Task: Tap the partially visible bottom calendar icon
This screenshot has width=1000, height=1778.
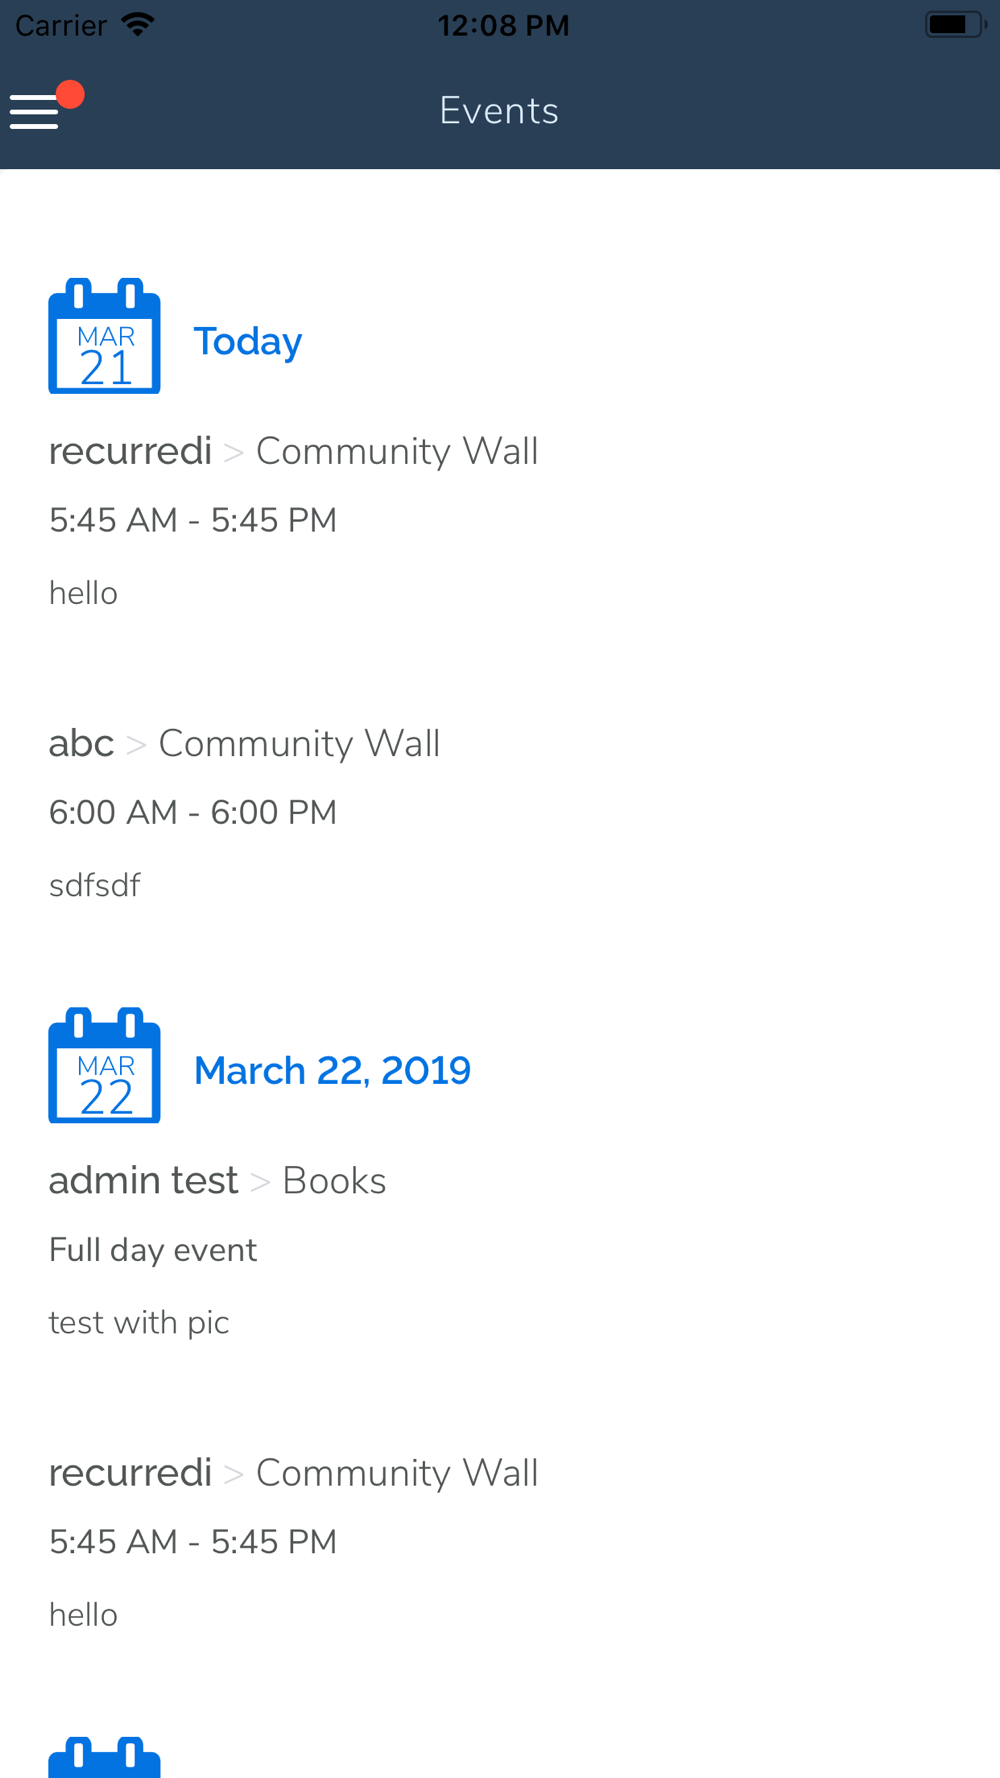Action: [104, 1758]
